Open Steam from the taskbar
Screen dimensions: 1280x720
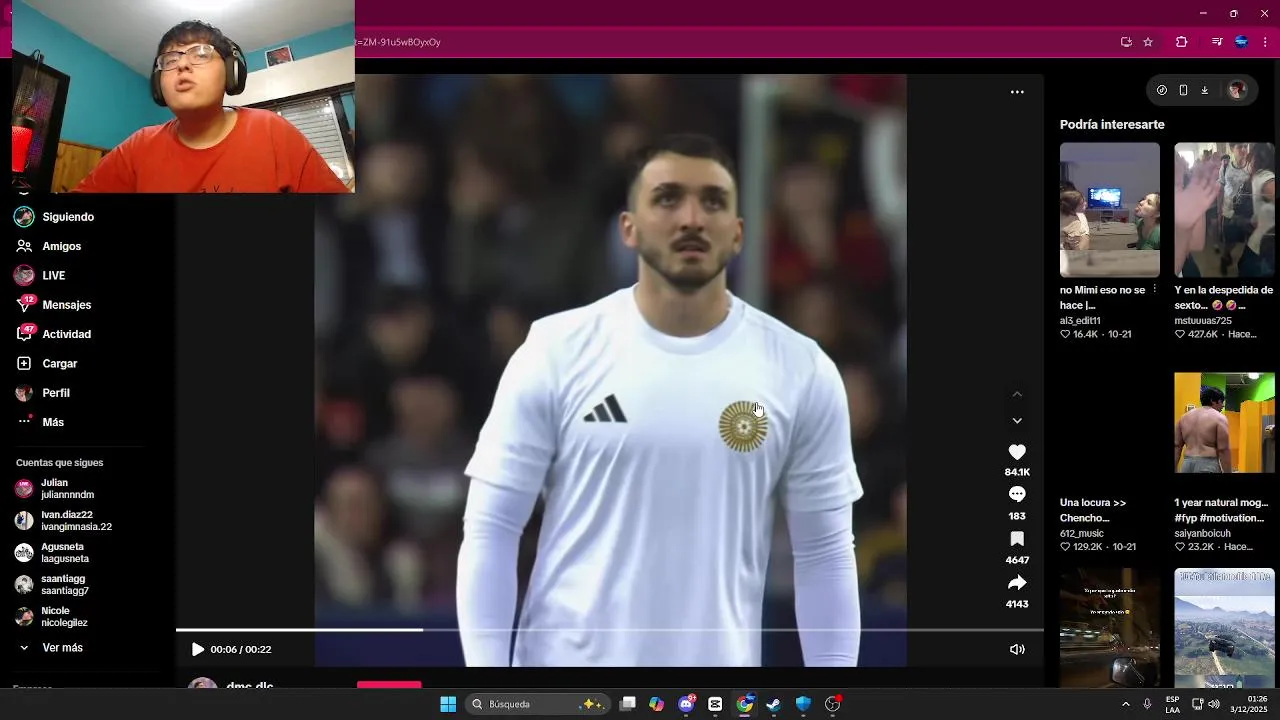[x=773, y=704]
